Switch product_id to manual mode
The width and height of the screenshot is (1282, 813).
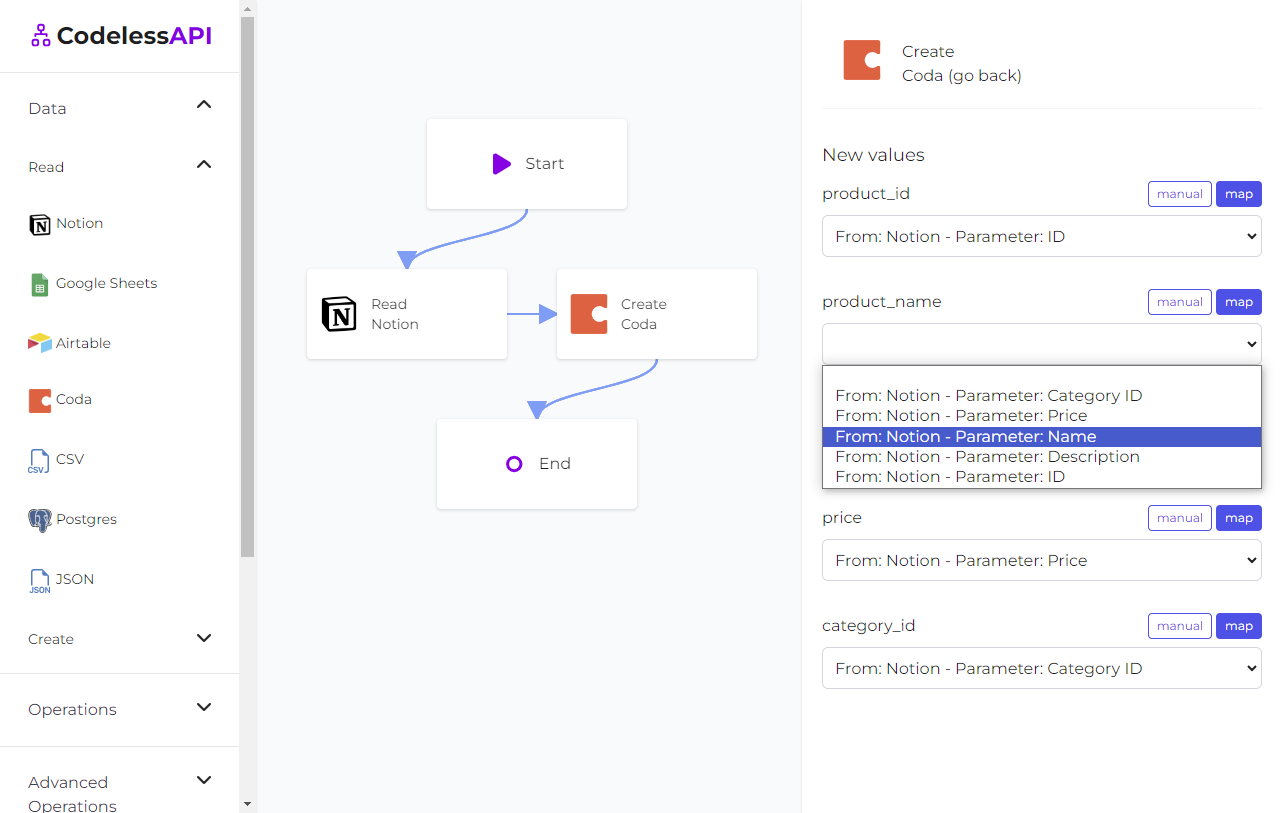click(1179, 194)
